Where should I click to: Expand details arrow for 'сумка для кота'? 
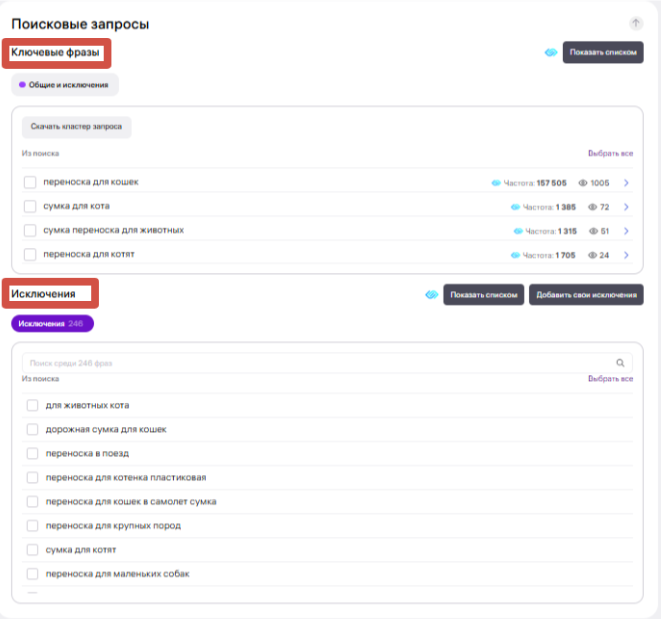626,207
